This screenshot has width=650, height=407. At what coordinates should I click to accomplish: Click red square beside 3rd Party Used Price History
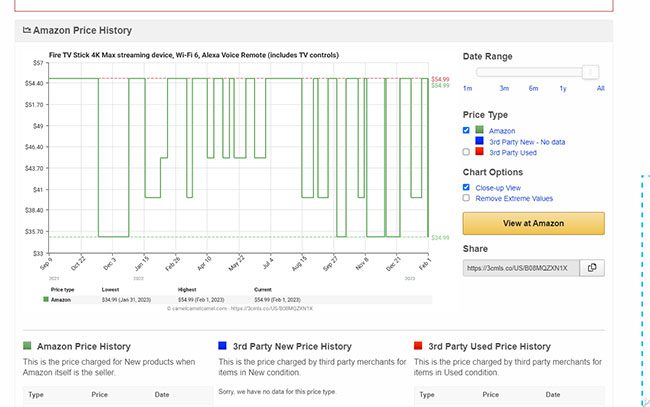click(418, 346)
